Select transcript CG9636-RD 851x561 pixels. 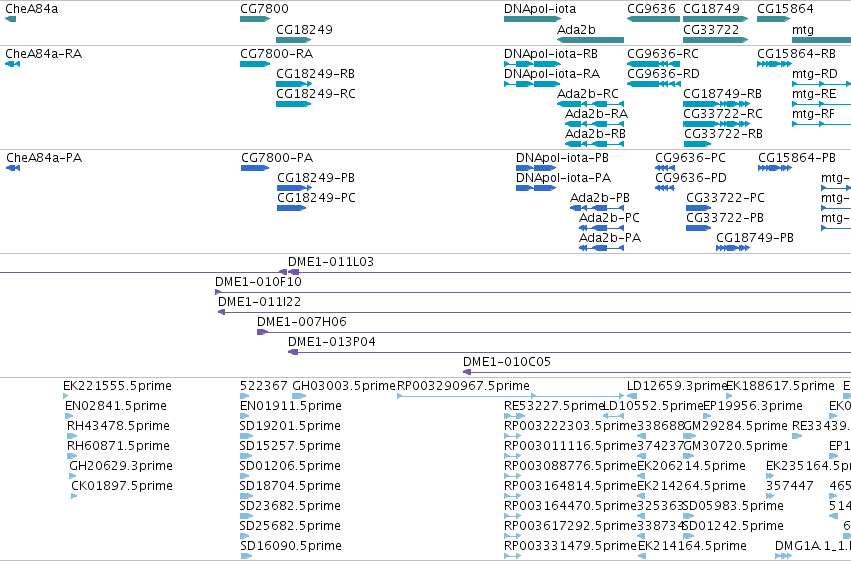point(663,74)
